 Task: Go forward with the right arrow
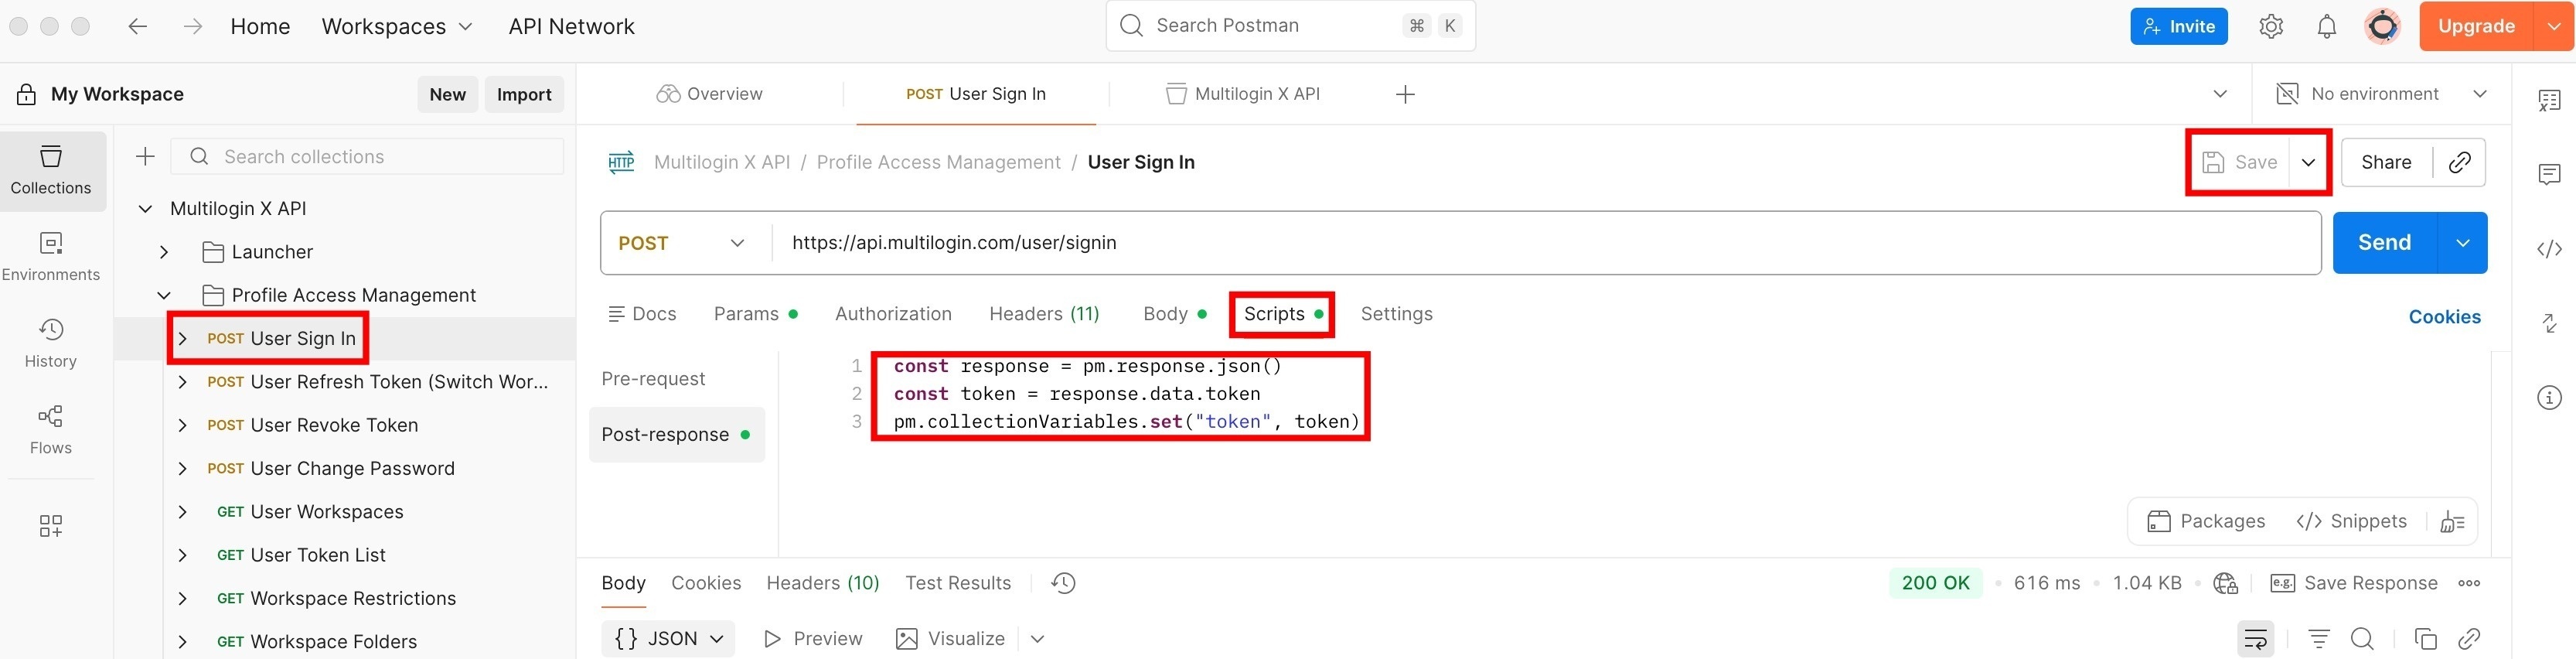193,26
